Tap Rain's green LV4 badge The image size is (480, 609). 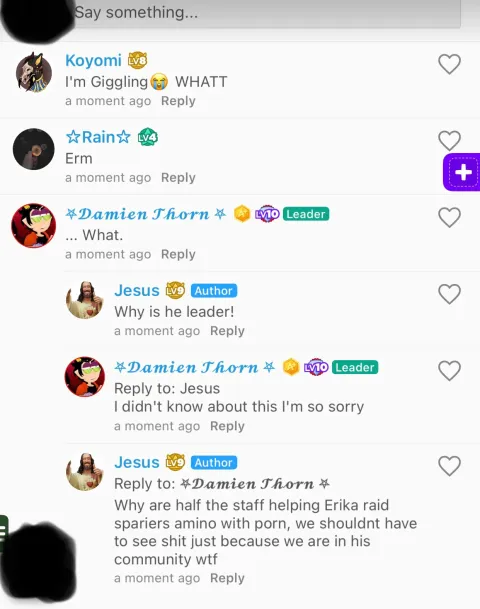[148, 137]
